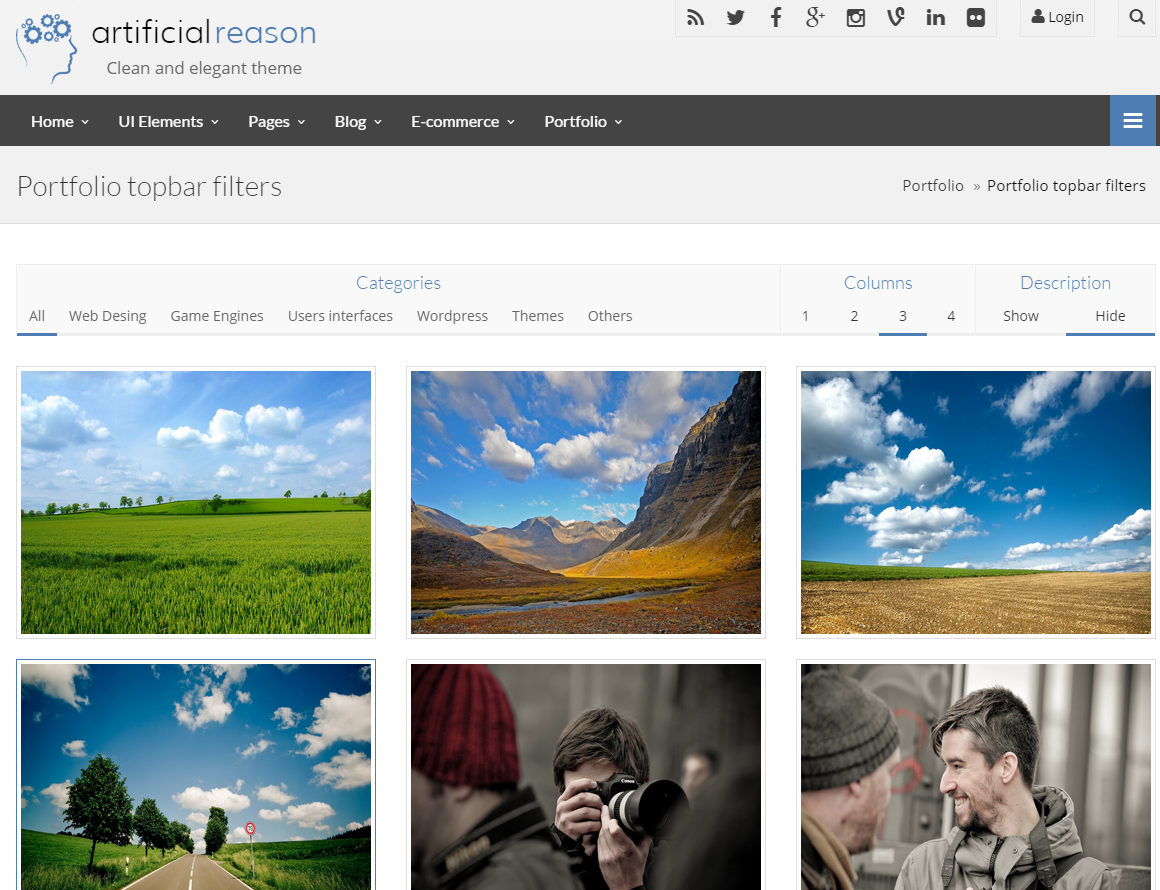Show portfolio item descriptions

pos(1021,316)
